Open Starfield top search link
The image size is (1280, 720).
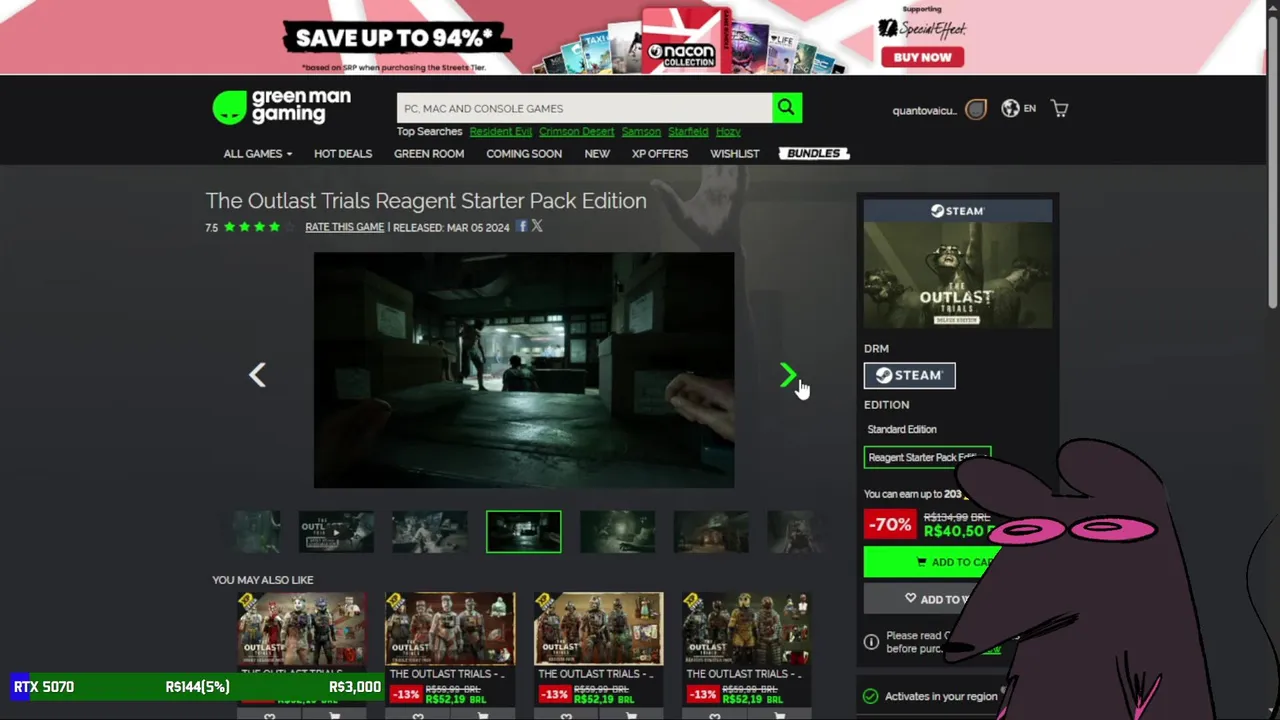pos(688,132)
